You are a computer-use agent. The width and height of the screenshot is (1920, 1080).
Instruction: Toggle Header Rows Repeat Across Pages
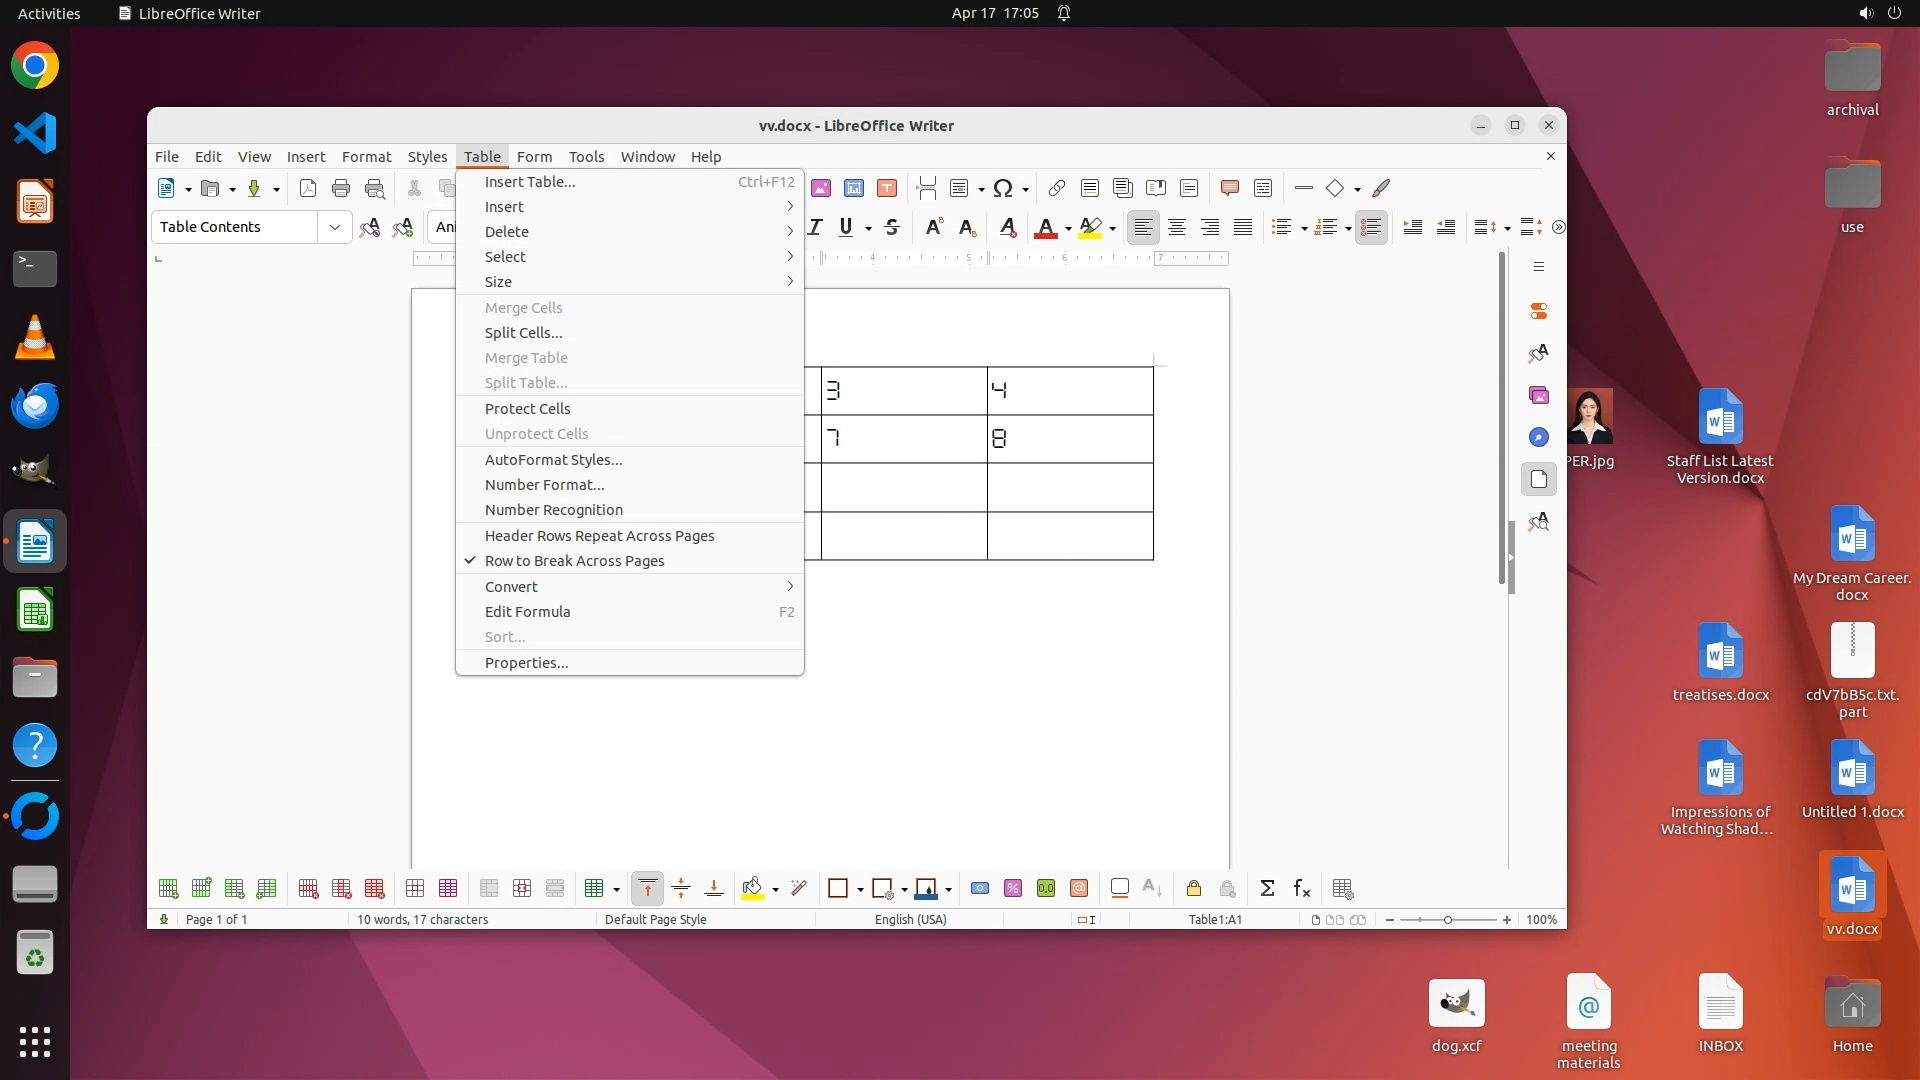(x=599, y=536)
